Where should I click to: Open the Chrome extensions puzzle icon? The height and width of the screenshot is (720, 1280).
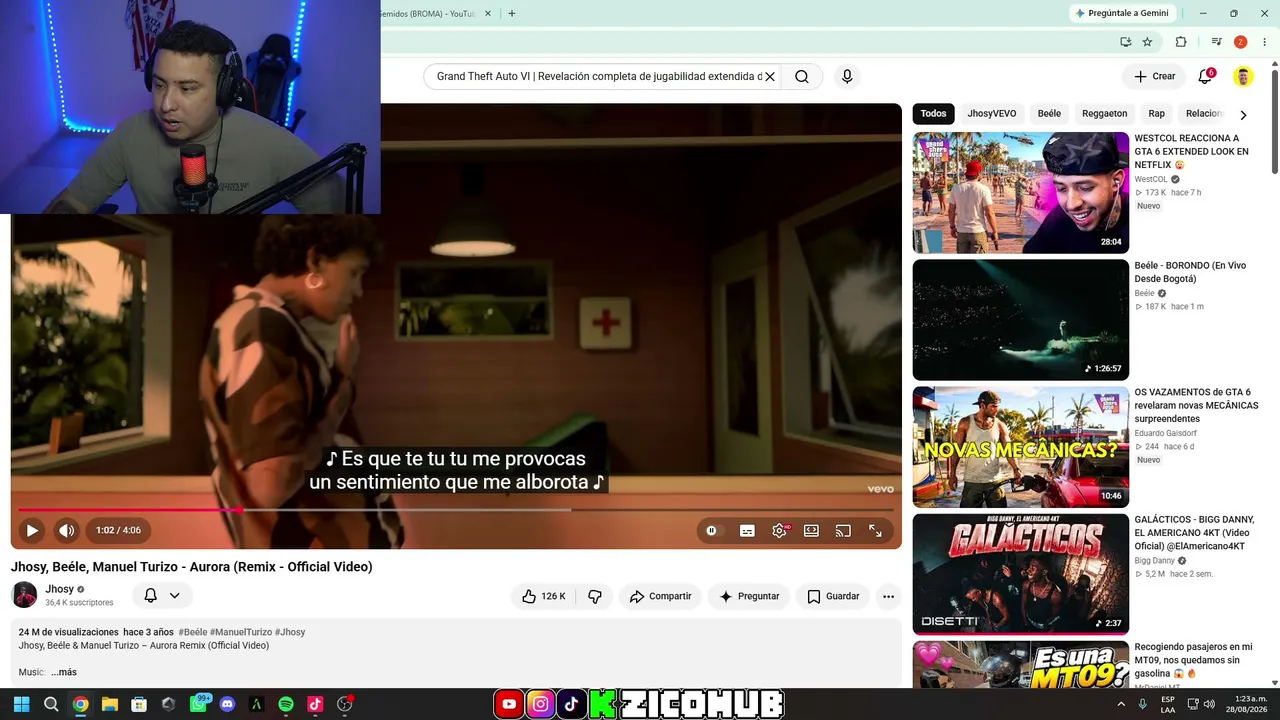pos(1181,42)
